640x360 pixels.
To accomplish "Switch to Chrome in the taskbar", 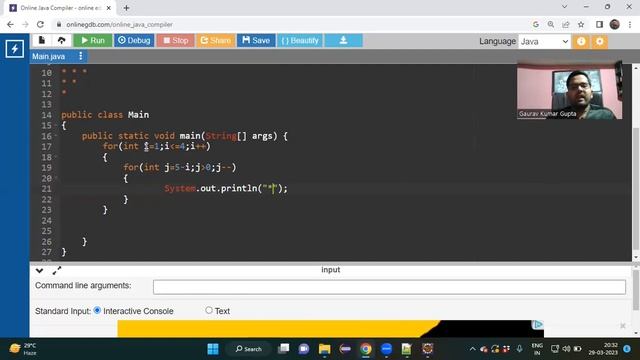I will click(366, 349).
